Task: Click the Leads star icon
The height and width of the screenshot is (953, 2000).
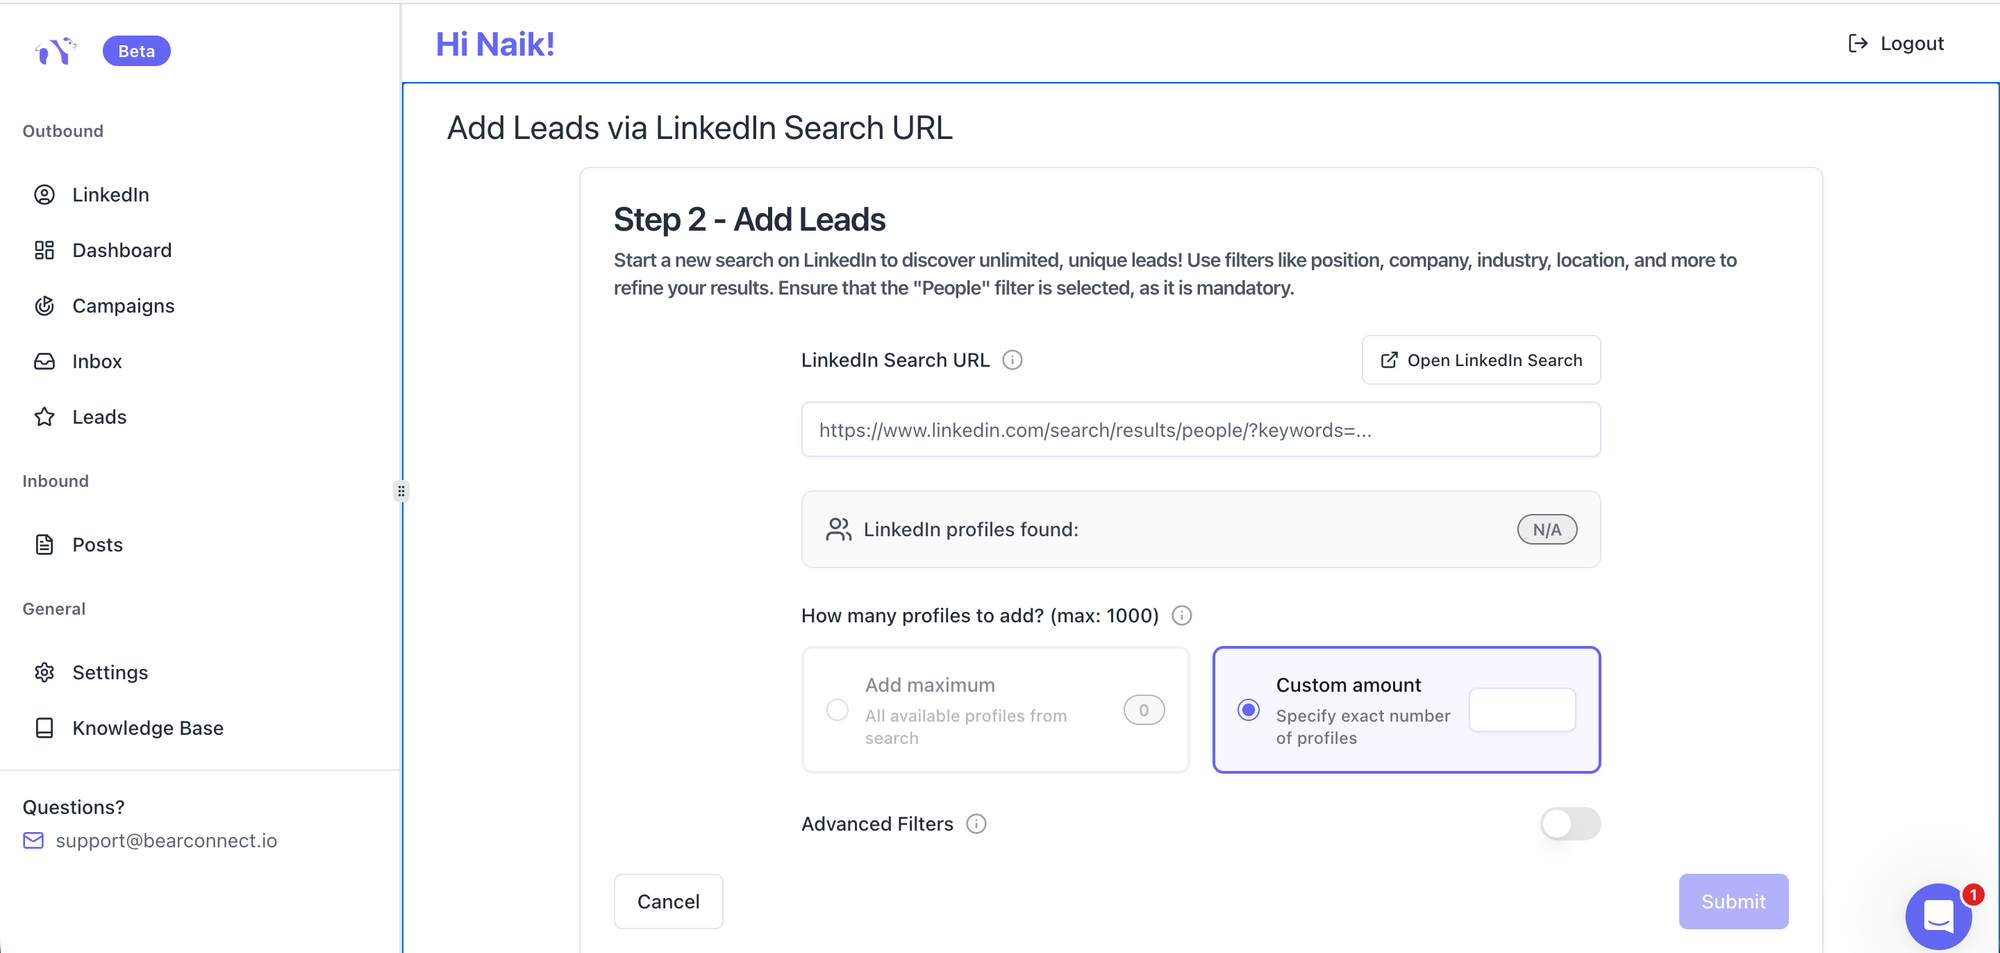Action: (x=45, y=417)
